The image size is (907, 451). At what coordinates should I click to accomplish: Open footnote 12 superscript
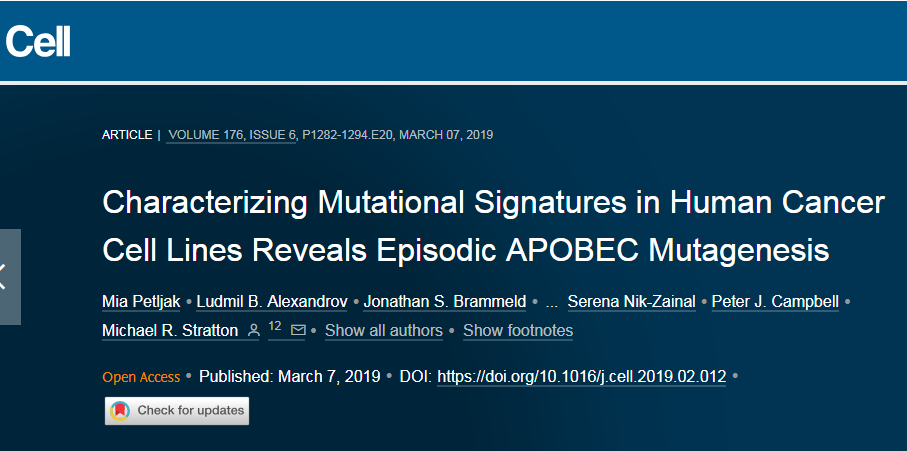[275, 327]
